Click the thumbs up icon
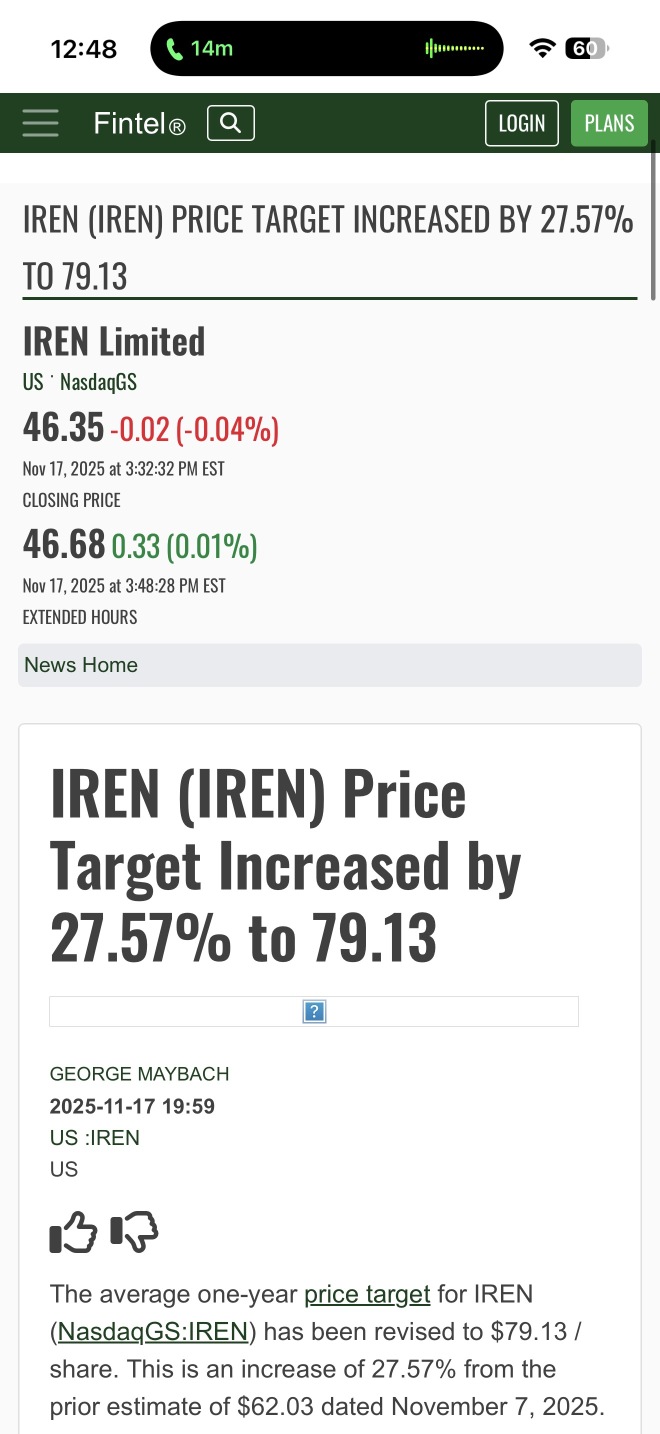Viewport: 660px width, 1434px height. tap(73, 1232)
